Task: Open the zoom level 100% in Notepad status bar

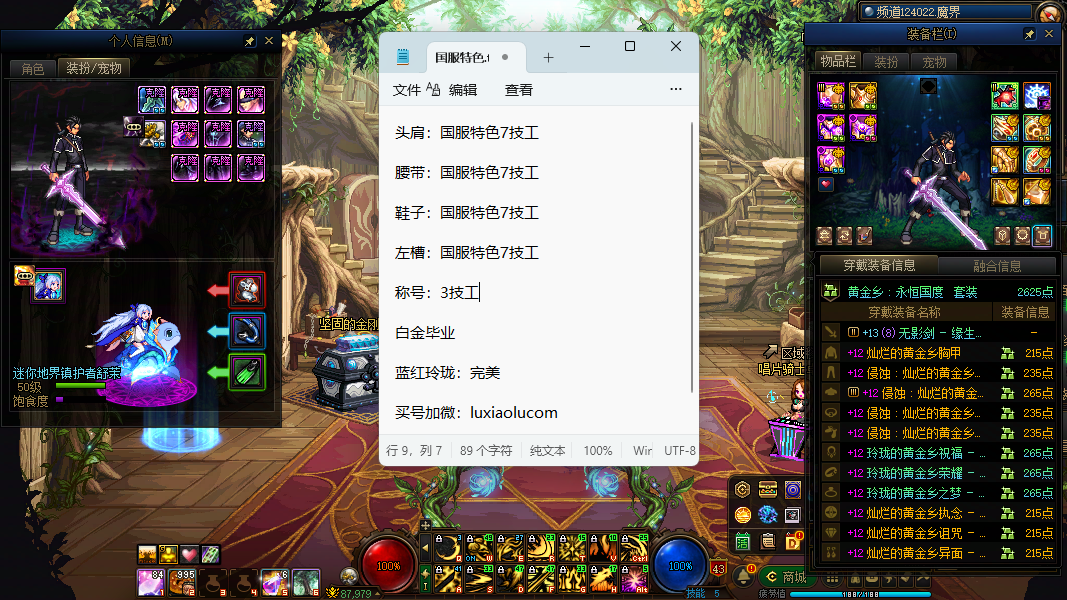Action: click(598, 451)
